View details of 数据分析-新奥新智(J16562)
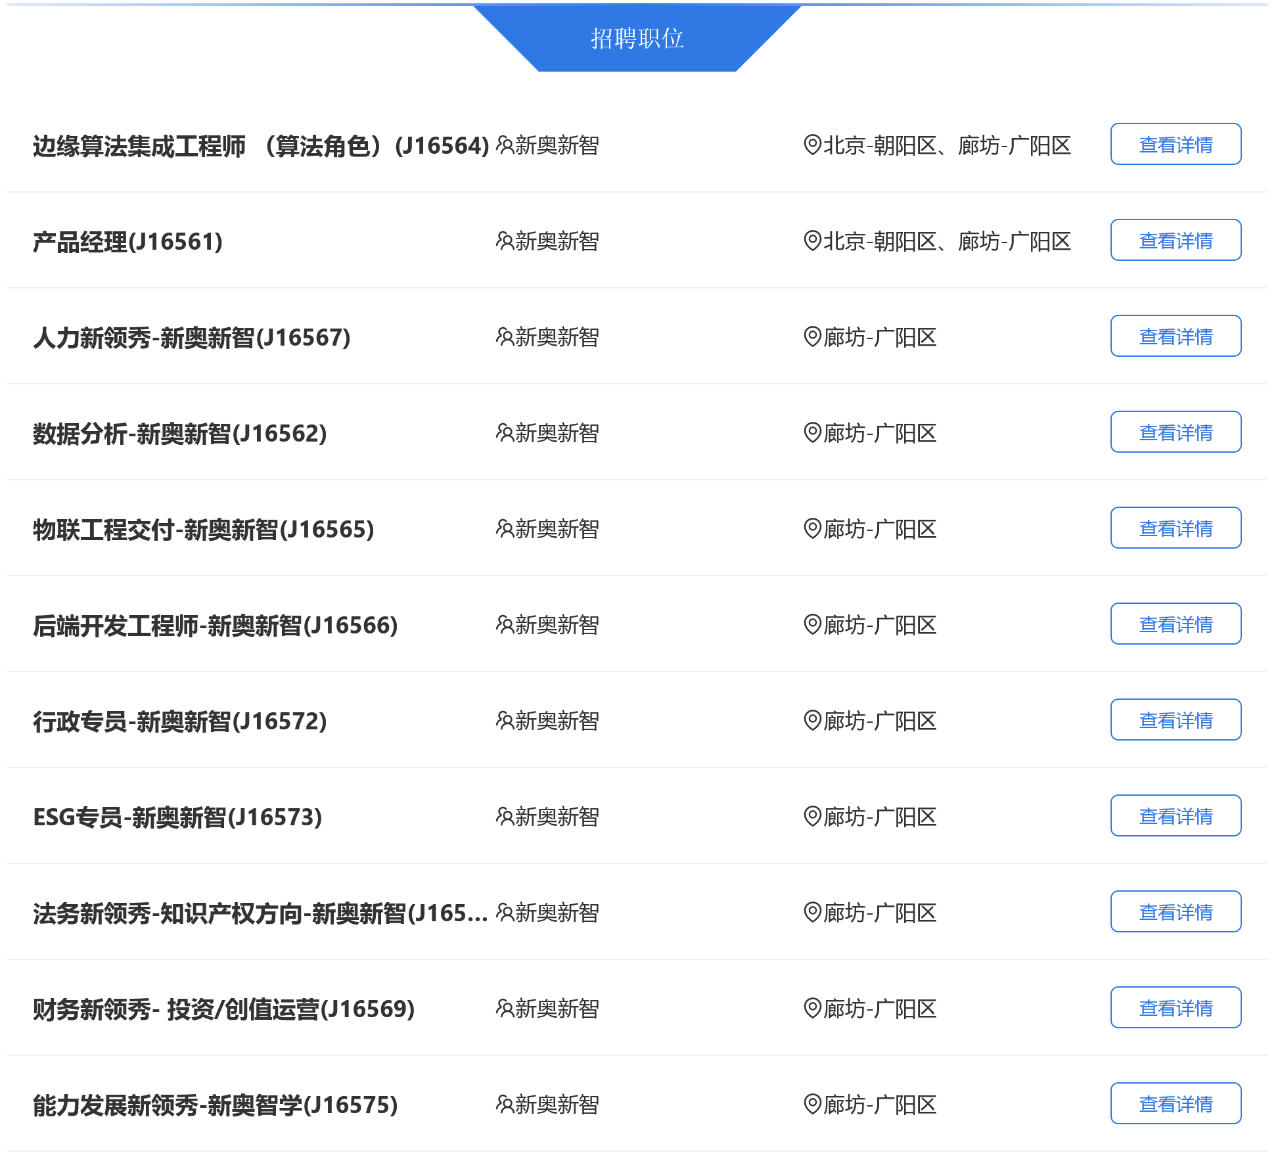The width and height of the screenshot is (1280, 1155). click(1176, 432)
